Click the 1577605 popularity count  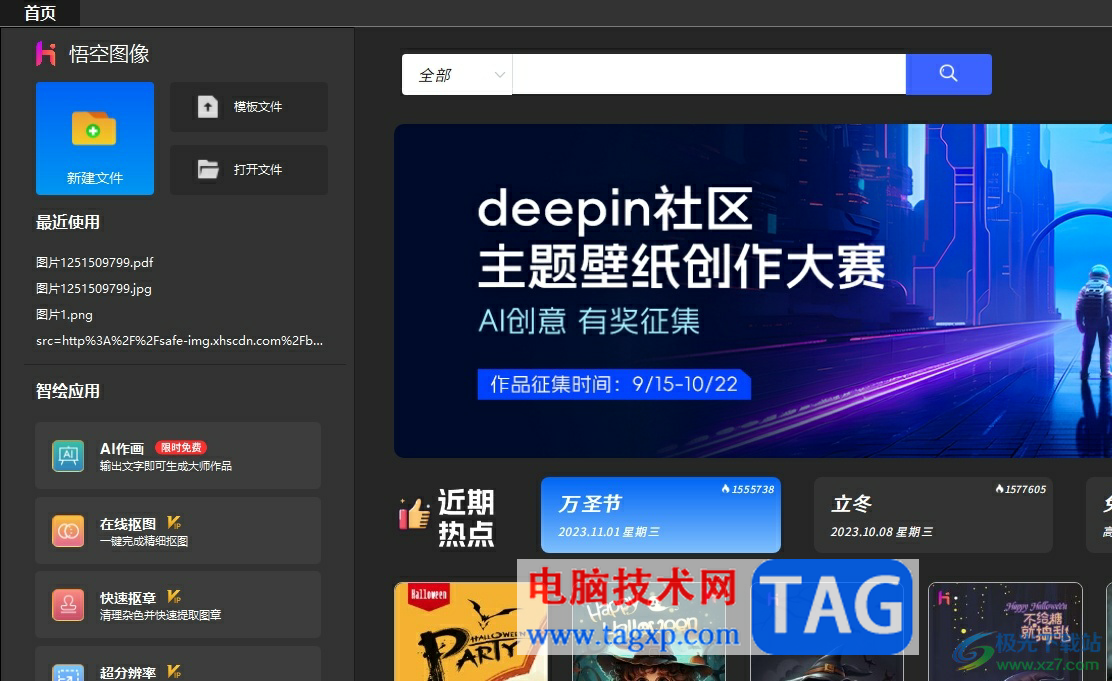click(x=1021, y=489)
